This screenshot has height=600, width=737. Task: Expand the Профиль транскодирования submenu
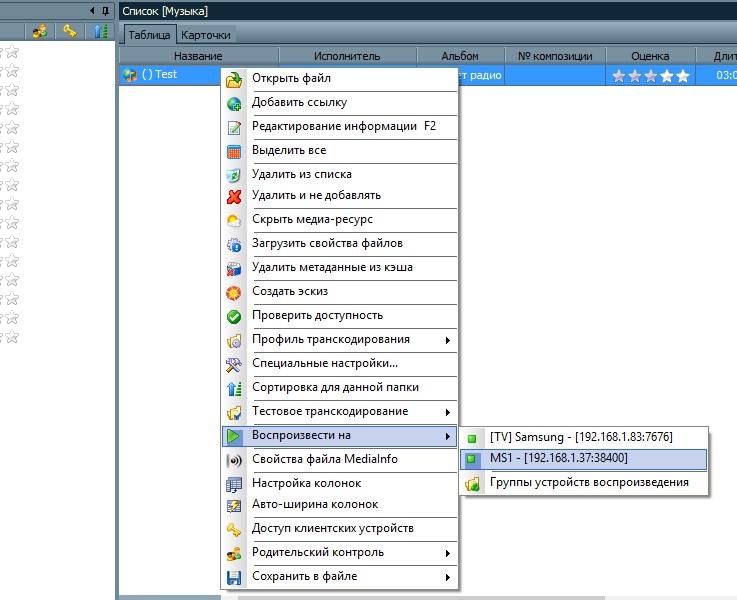448,340
